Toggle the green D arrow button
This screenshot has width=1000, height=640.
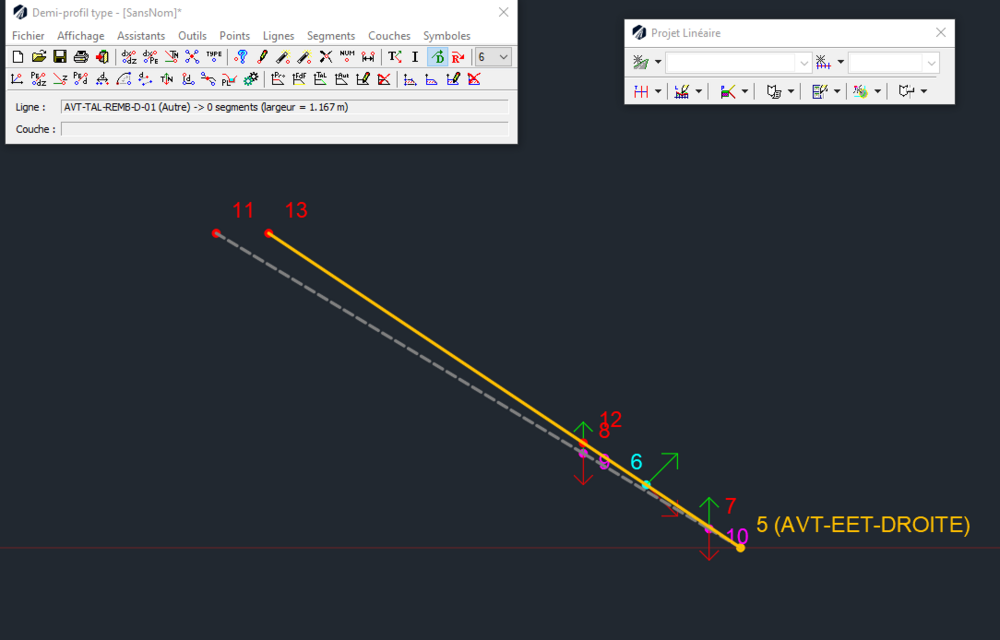point(438,57)
